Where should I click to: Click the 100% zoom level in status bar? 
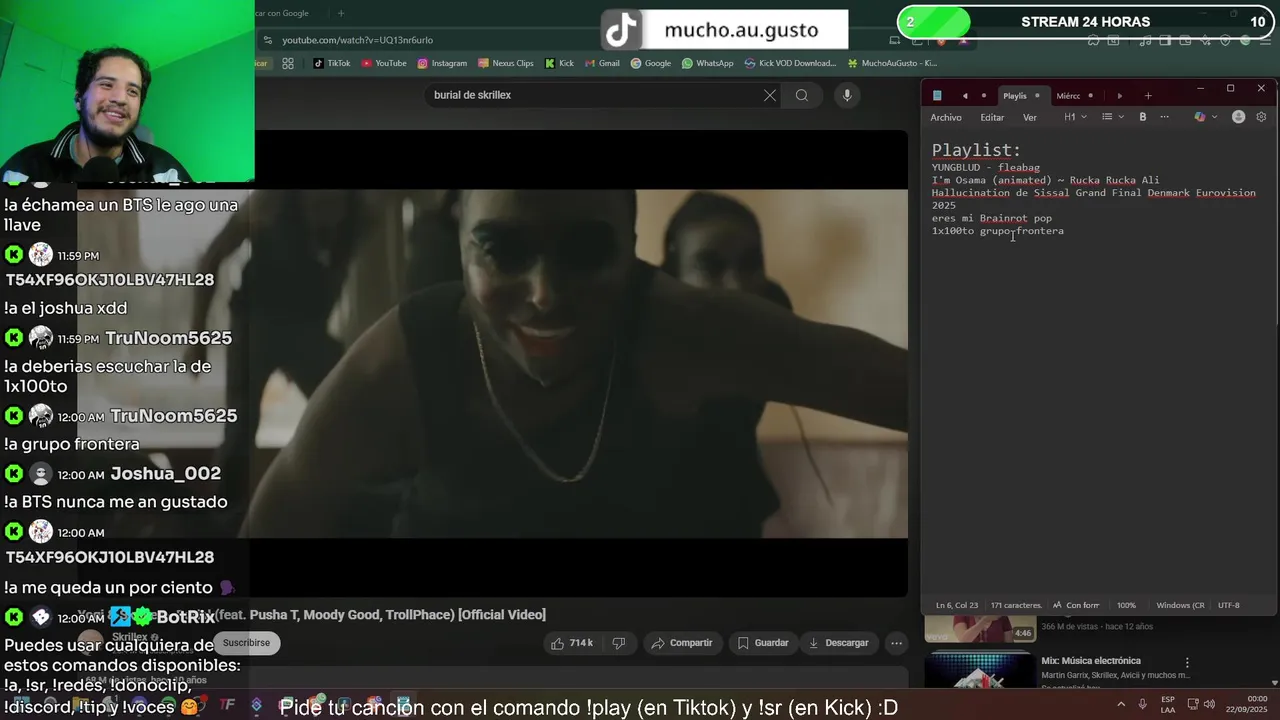coord(1126,605)
